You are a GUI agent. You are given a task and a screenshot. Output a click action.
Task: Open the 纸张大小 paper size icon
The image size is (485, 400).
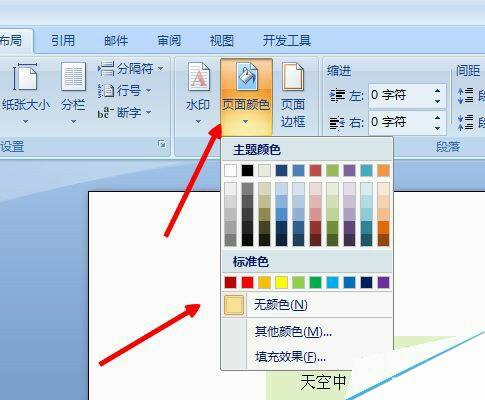[25, 77]
